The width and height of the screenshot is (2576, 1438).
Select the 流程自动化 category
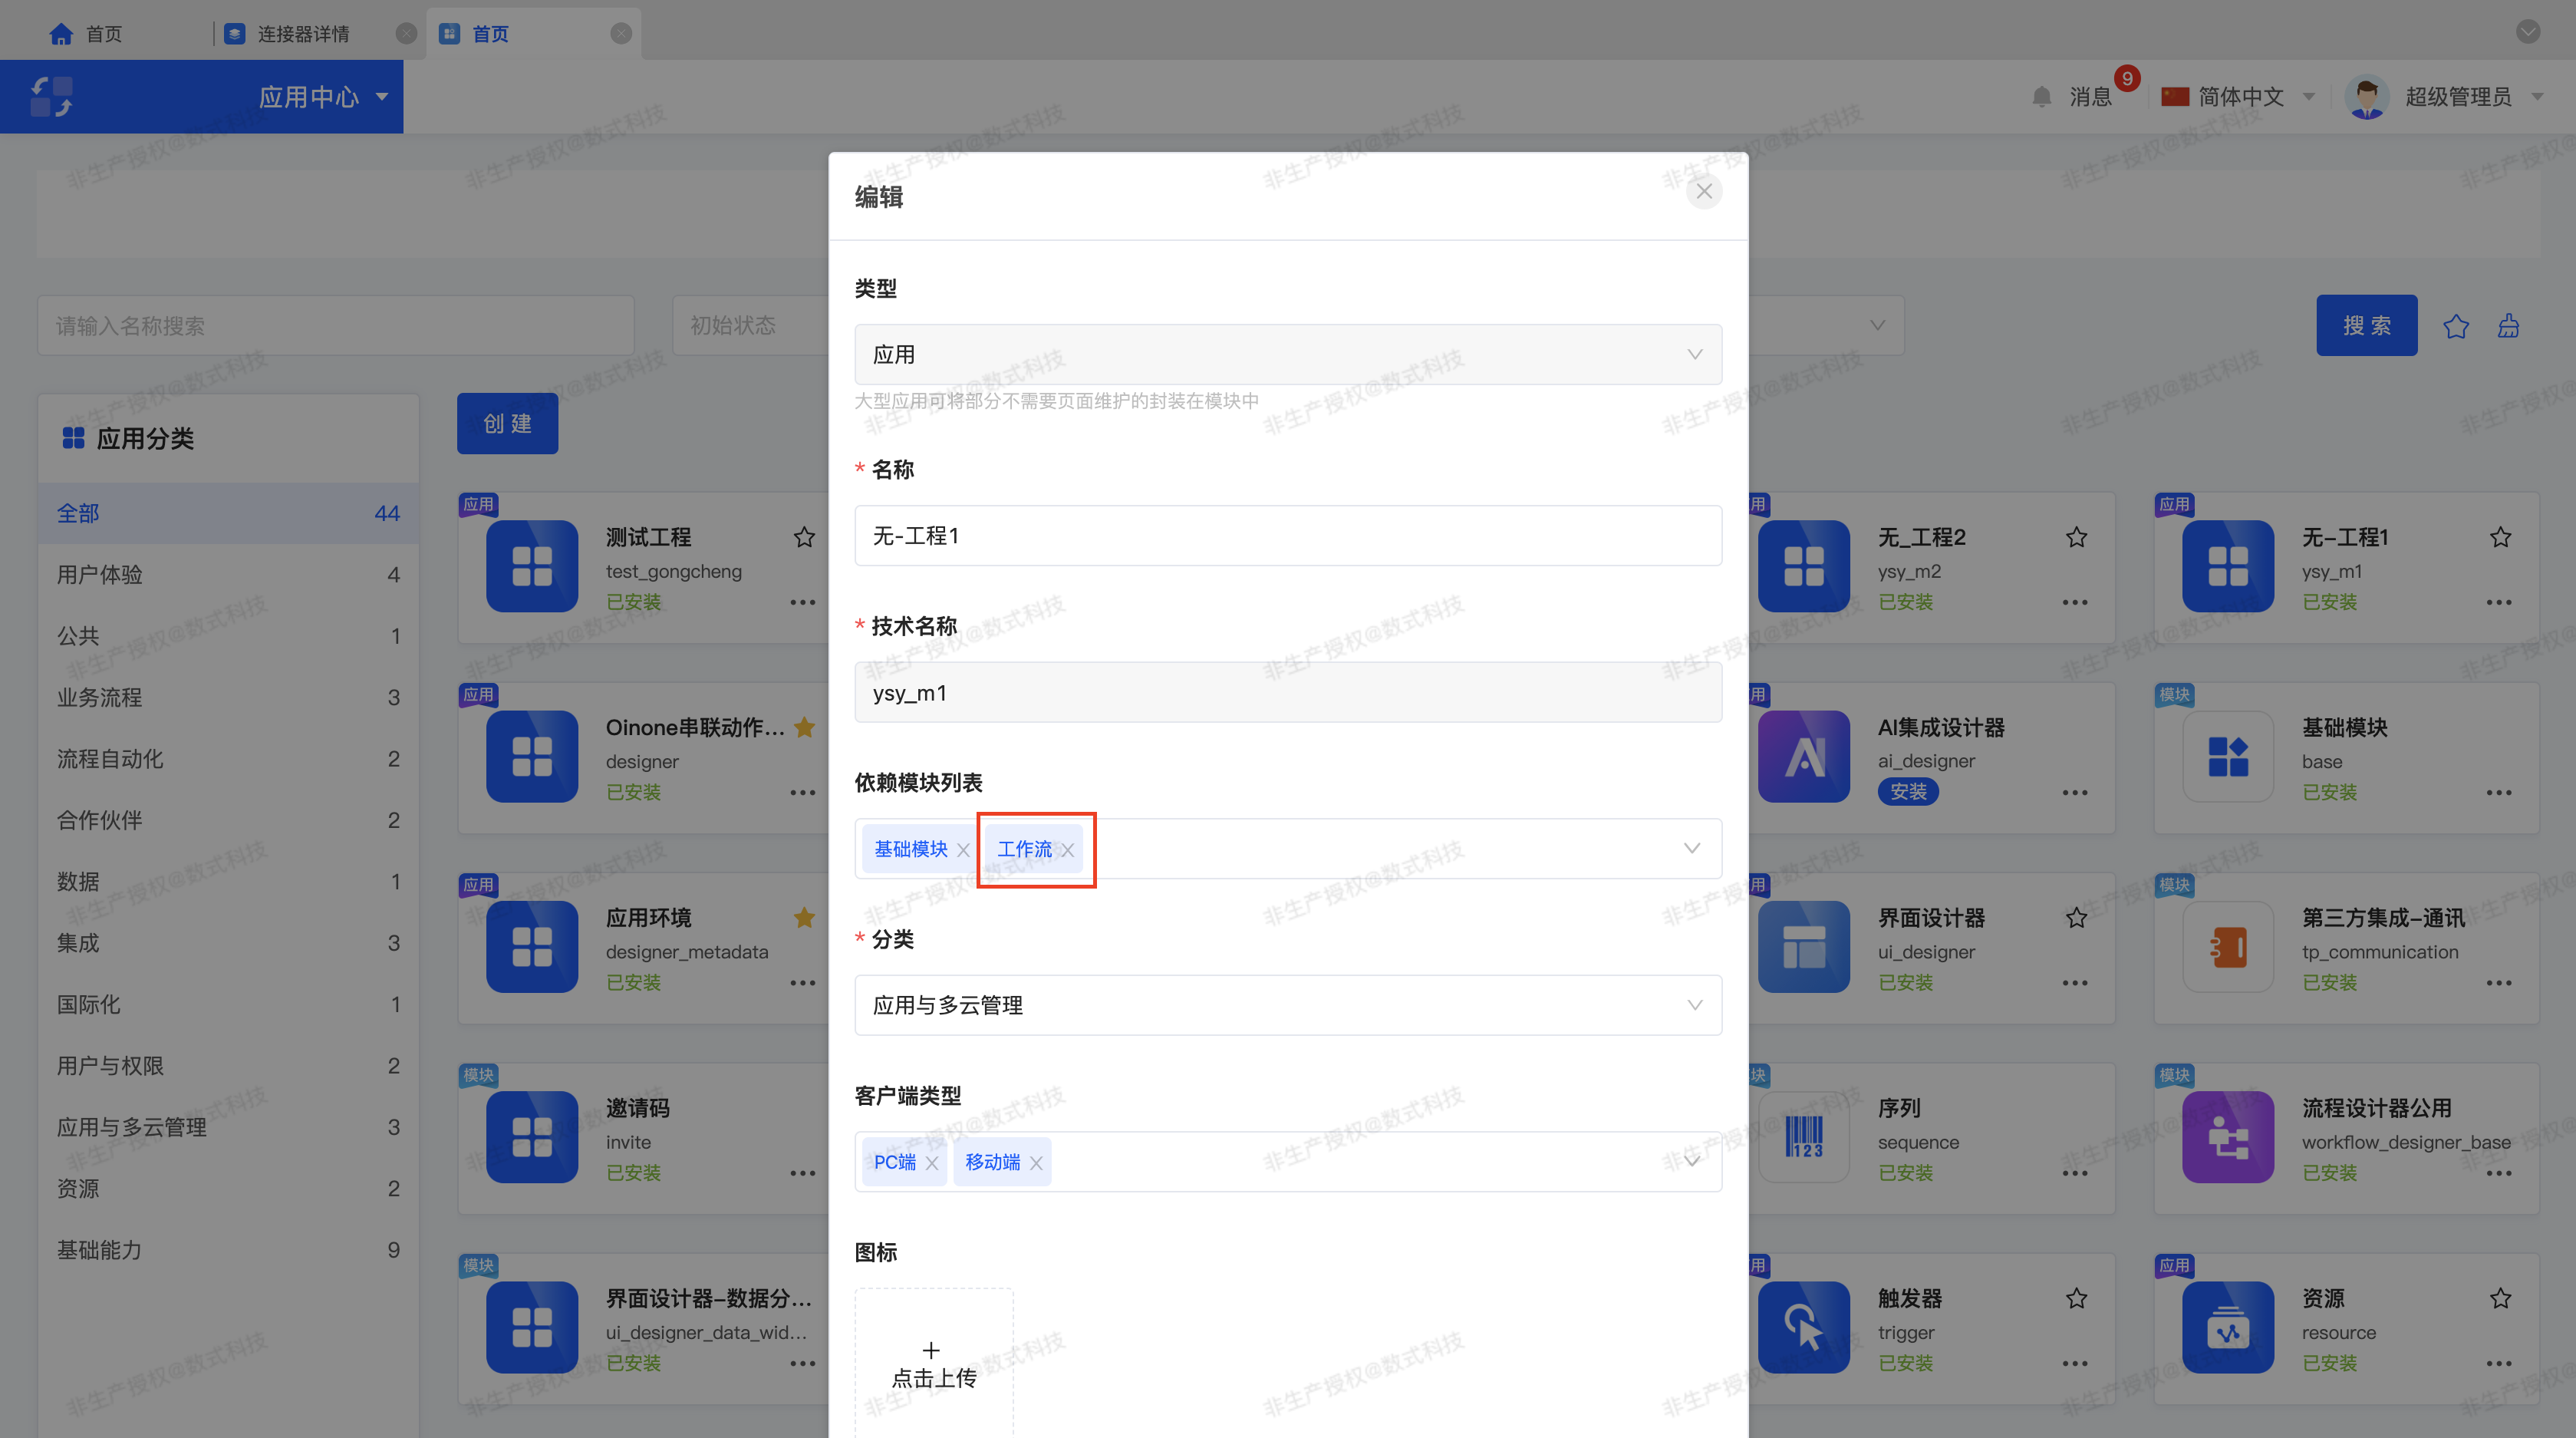[x=228, y=759]
